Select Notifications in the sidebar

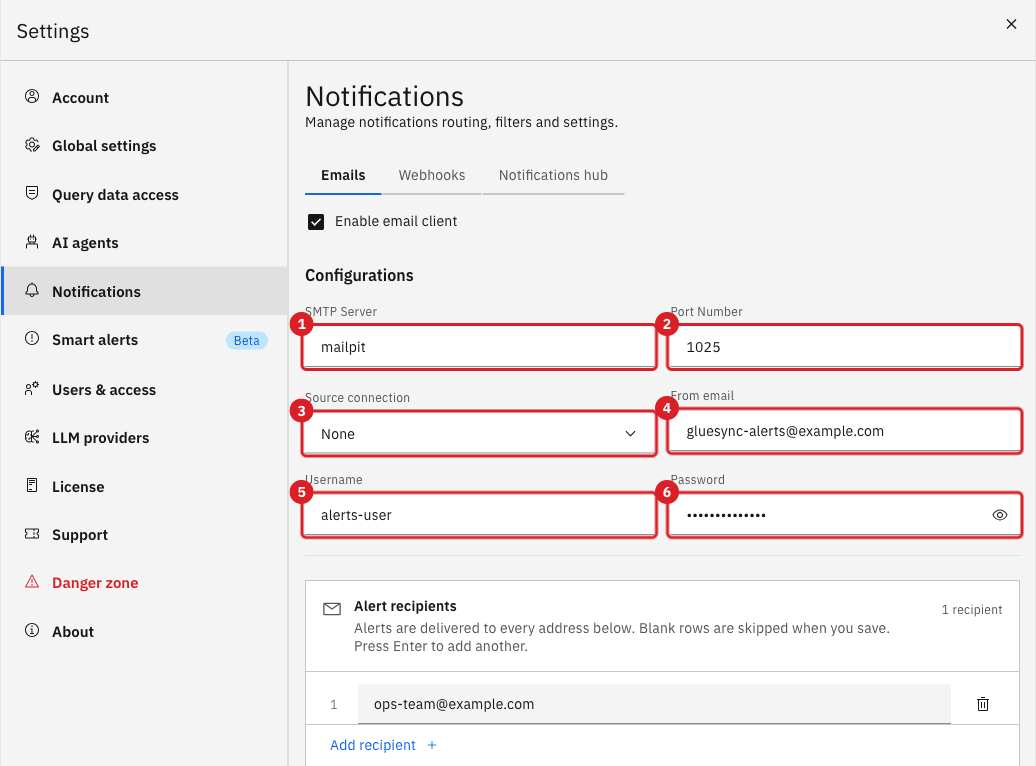[144, 291]
